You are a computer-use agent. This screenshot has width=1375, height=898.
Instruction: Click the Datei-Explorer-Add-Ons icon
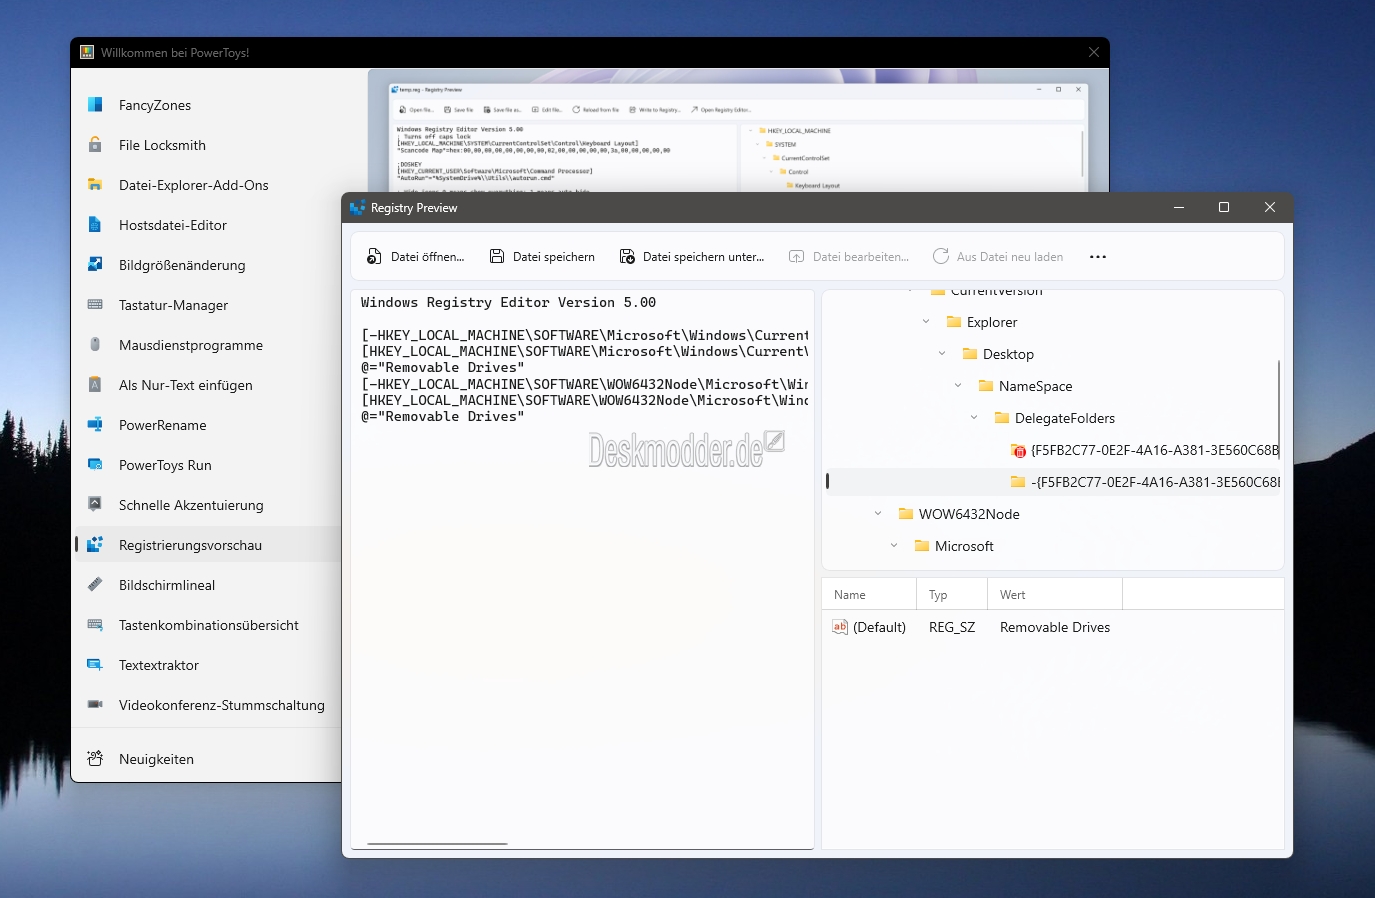(95, 184)
